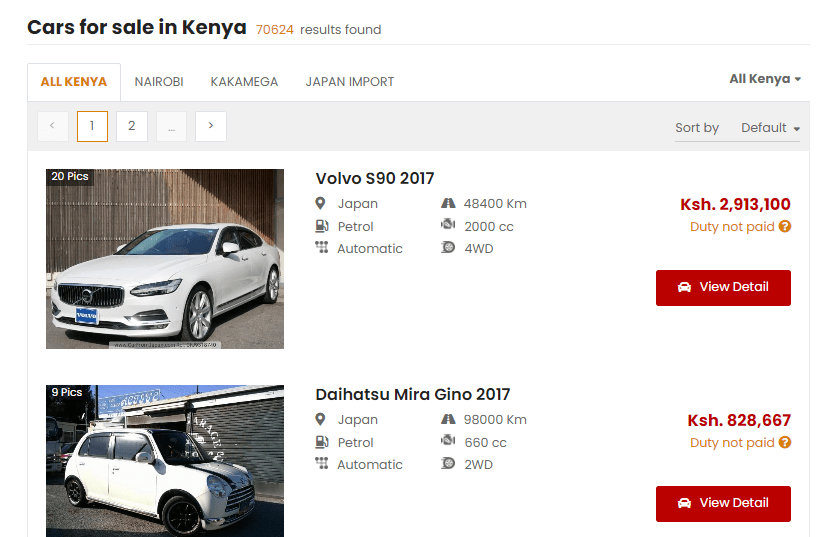Select page 1 in pagination

point(92,126)
